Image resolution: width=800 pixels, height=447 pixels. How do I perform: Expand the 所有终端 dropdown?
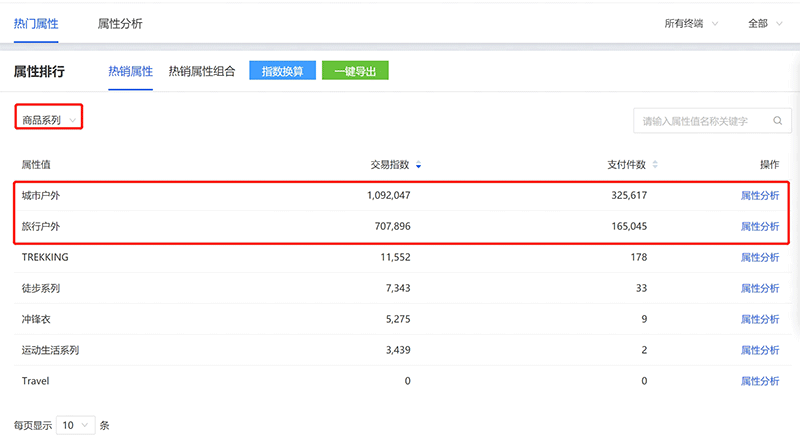click(x=691, y=23)
